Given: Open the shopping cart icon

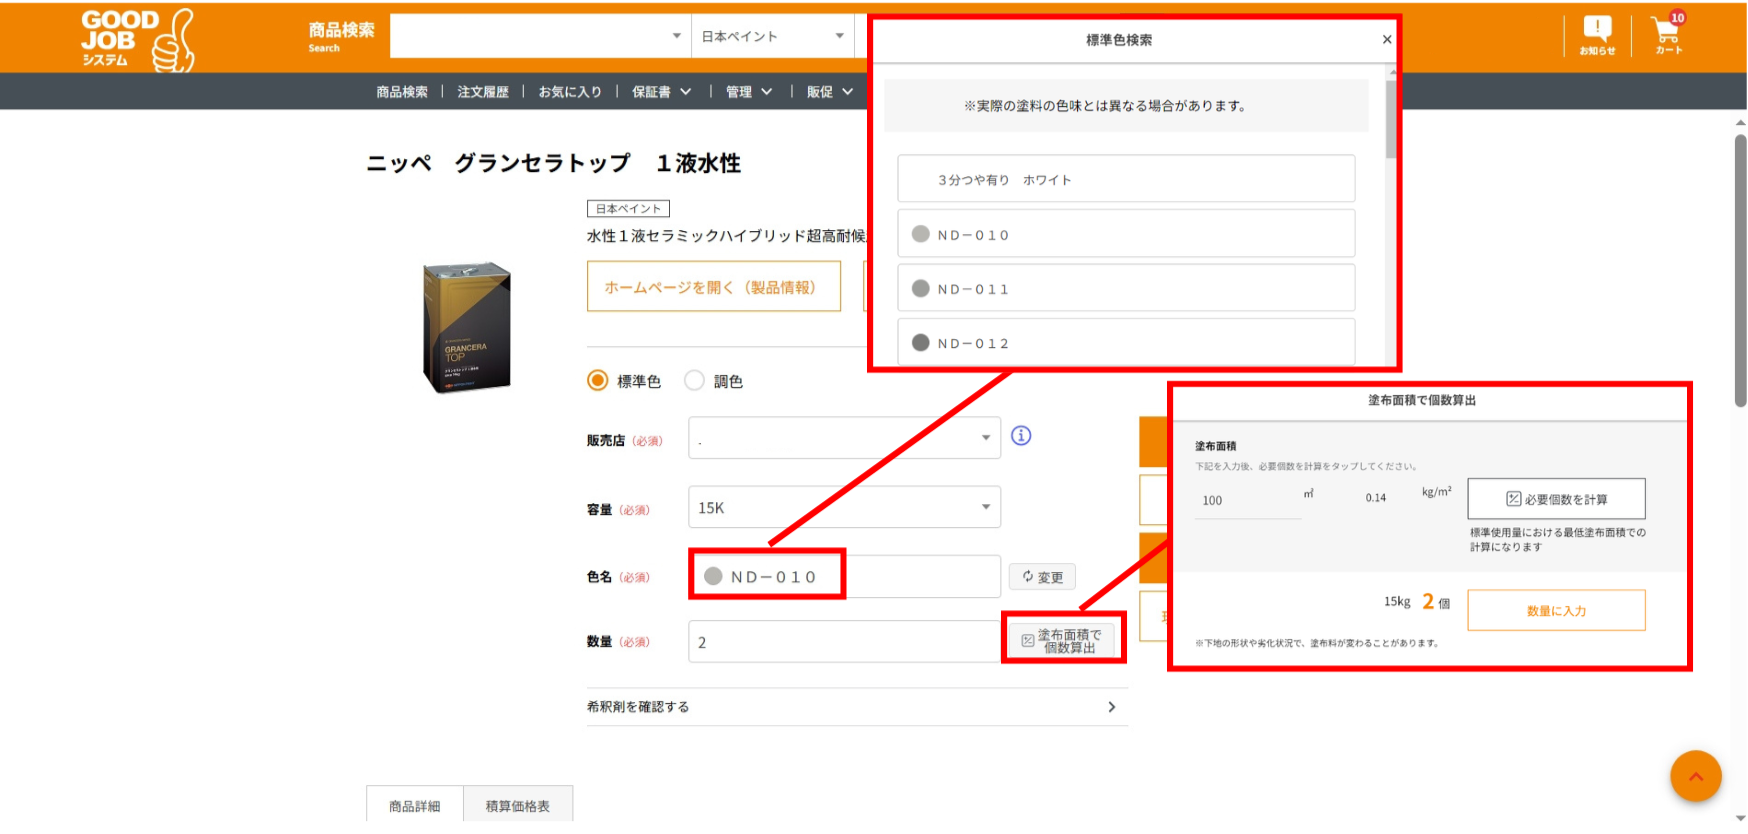Looking at the screenshot, I should pyautogui.click(x=1668, y=35).
